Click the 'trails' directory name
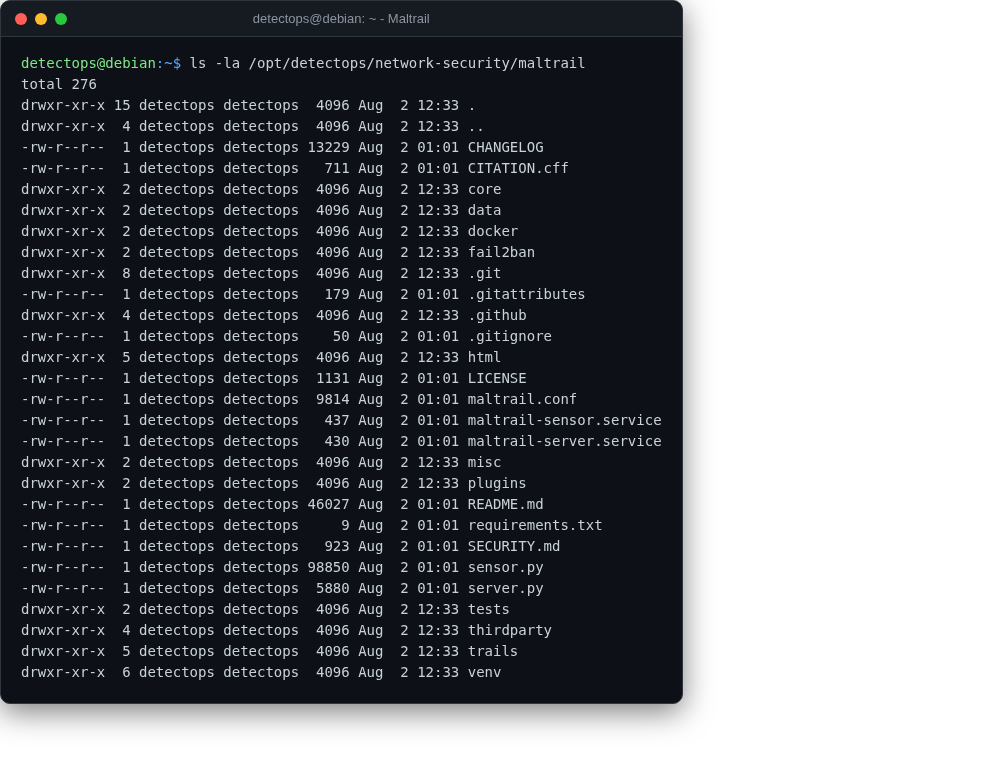 coord(493,652)
